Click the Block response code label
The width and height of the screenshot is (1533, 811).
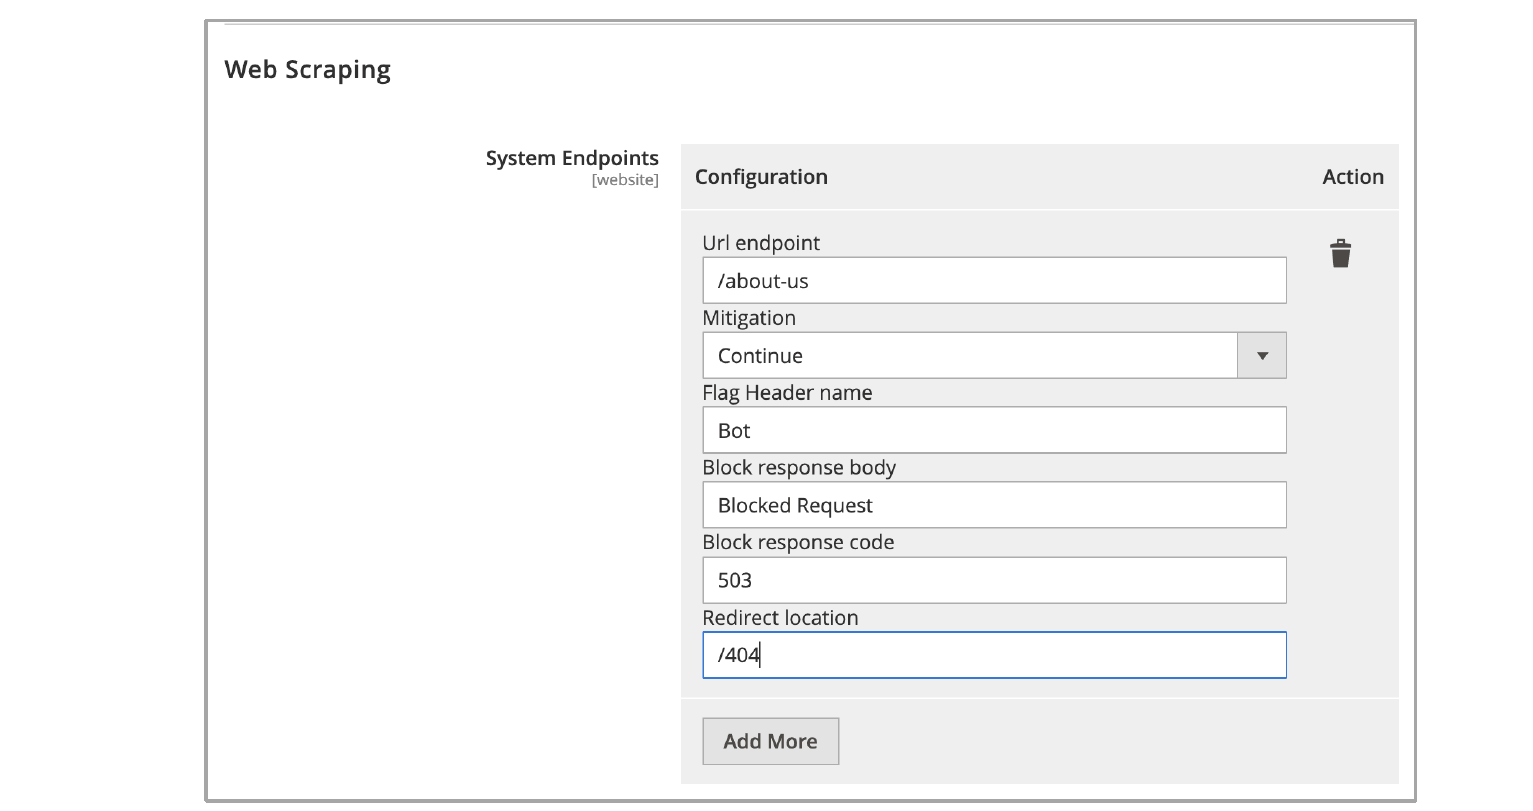(797, 542)
